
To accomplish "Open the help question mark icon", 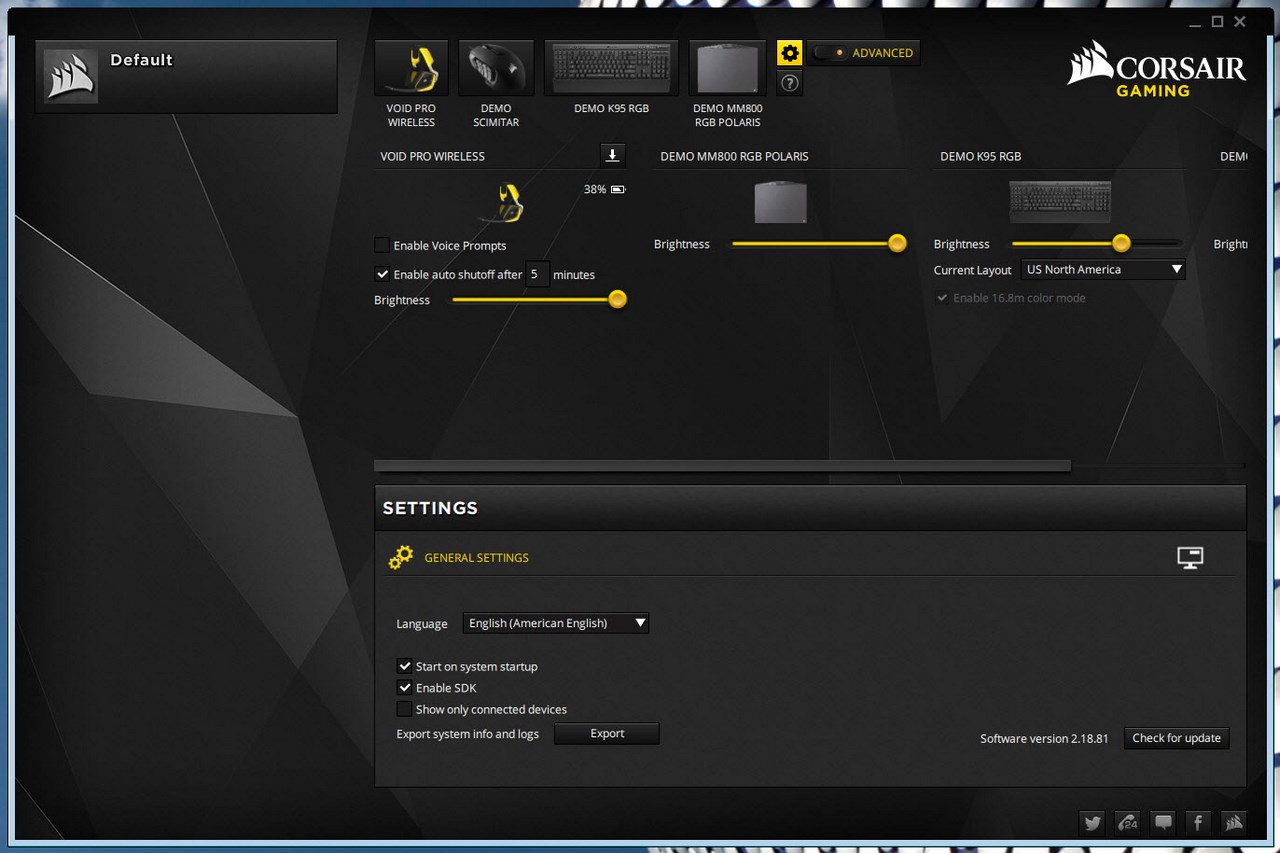I will point(790,83).
